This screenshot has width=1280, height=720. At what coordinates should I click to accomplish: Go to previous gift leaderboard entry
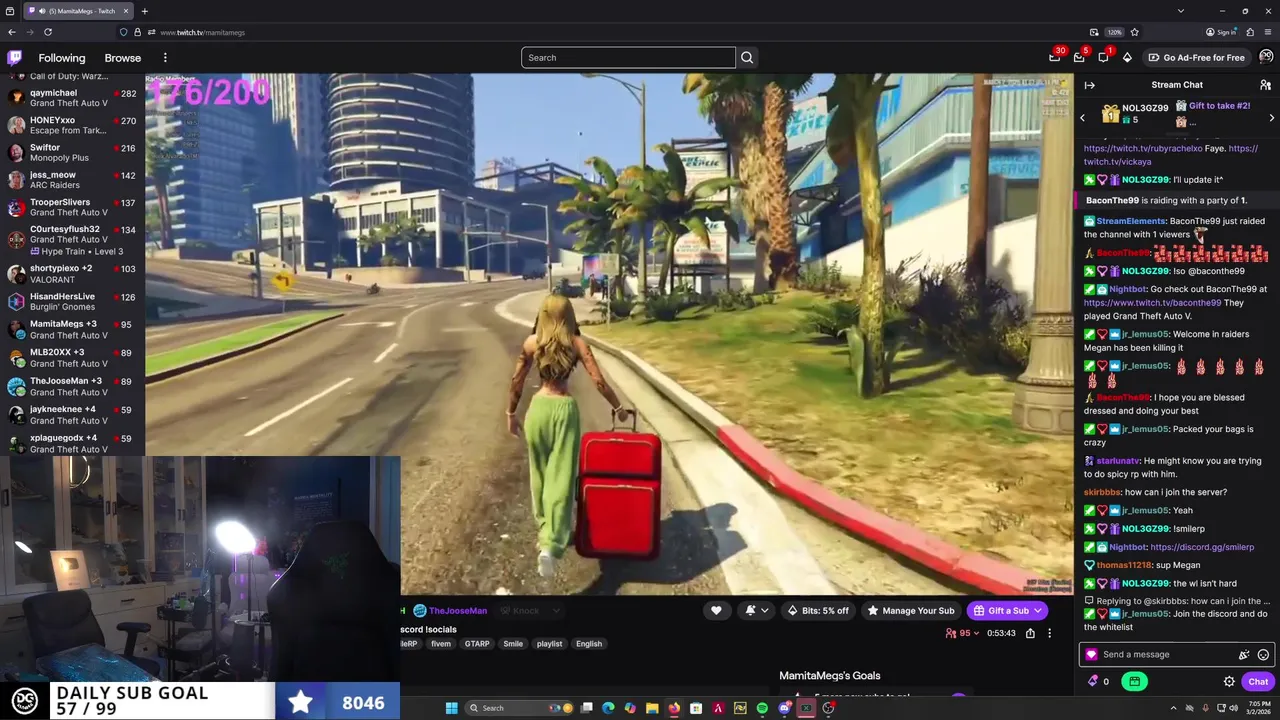(x=1082, y=118)
